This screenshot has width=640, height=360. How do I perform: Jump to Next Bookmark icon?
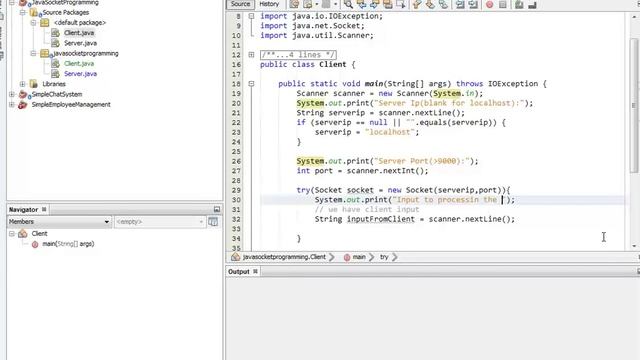[x=430, y=4]
